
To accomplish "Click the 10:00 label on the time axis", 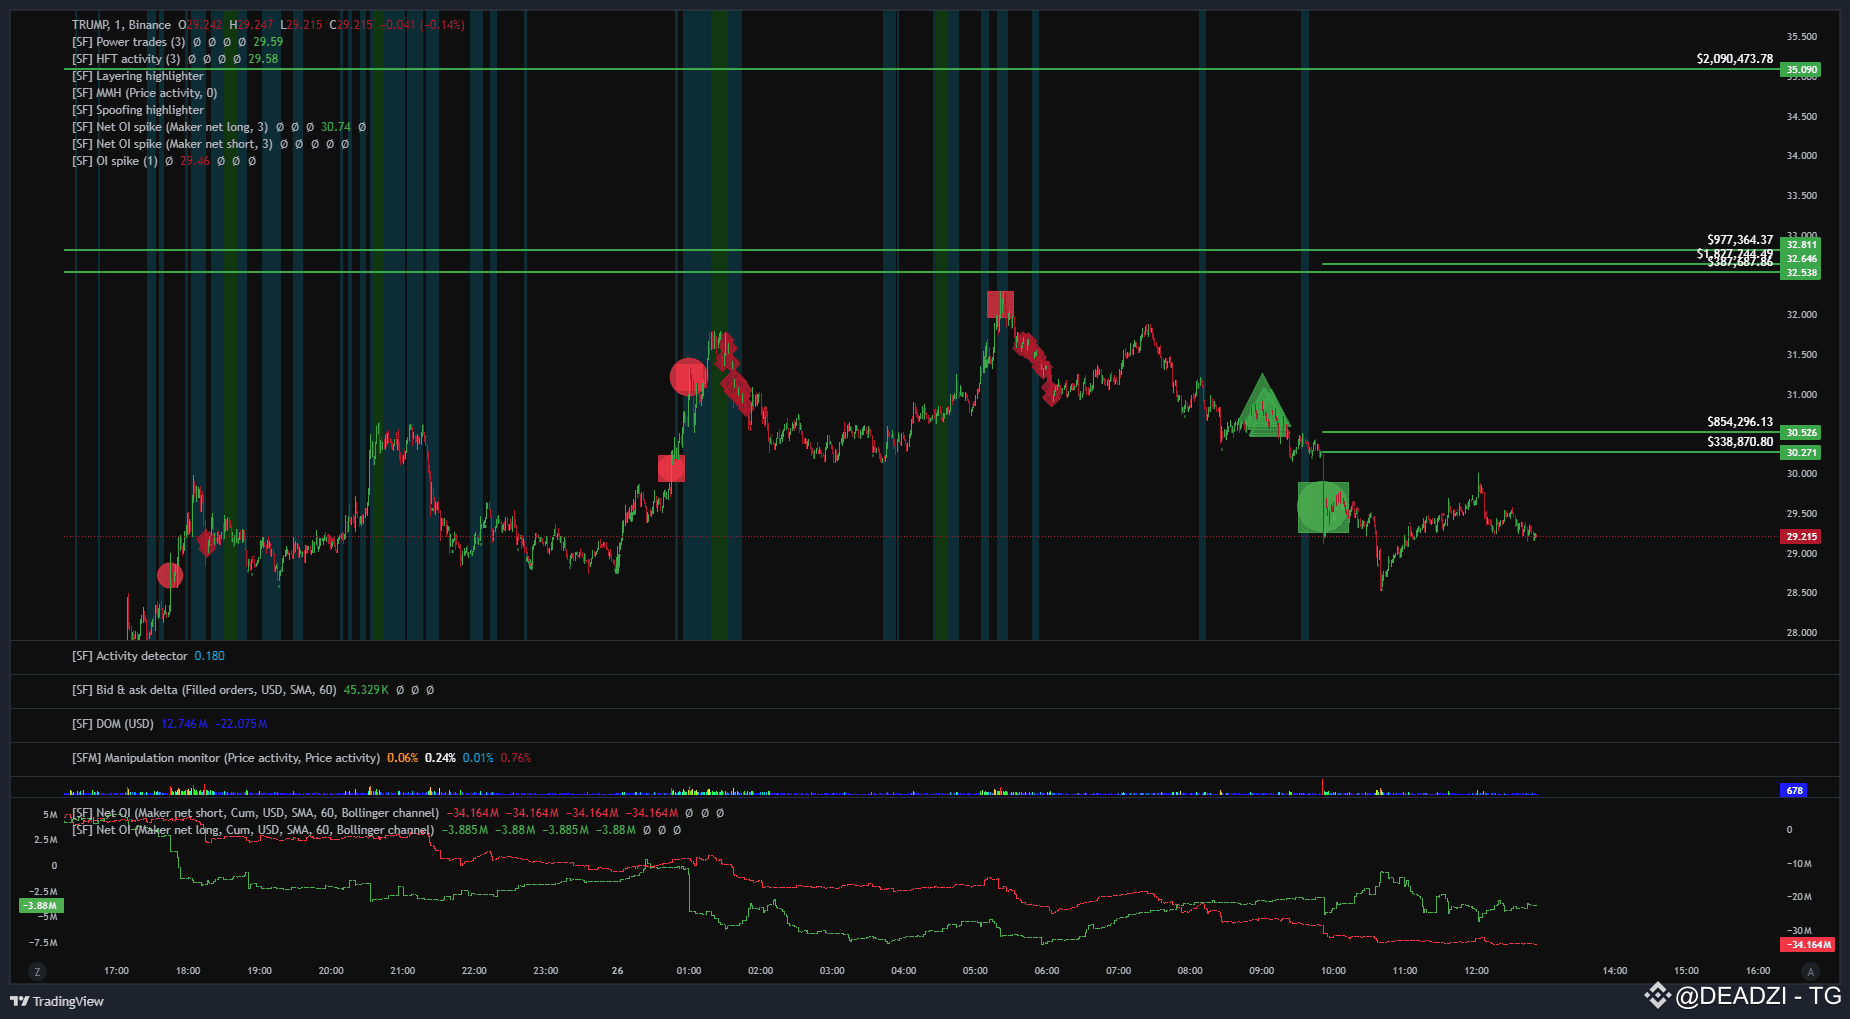I will 1333,971.
